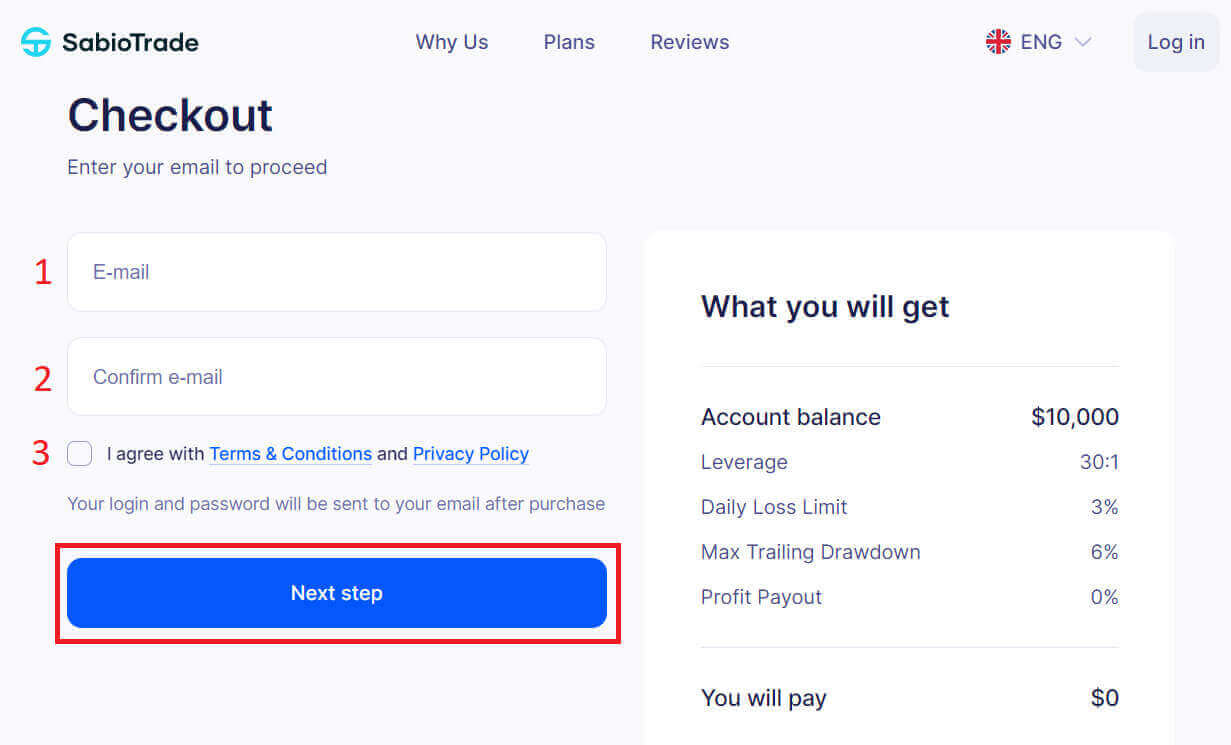
Task: Click the You will pay total amount
Action: (1104, 697)
